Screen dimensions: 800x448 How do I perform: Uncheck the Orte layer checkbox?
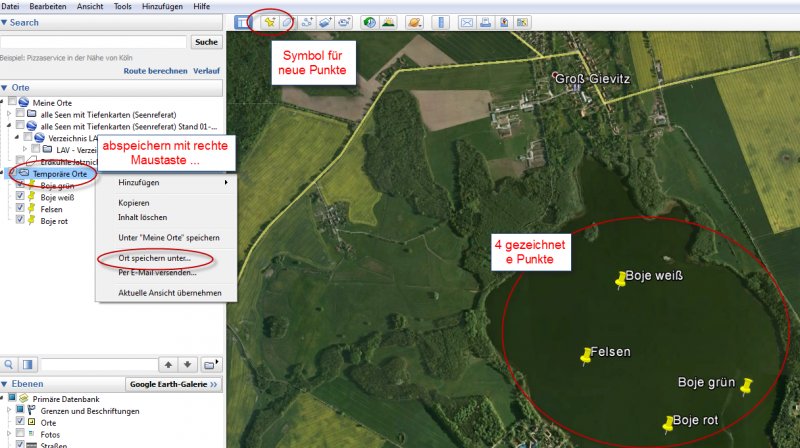coord(20,421)
